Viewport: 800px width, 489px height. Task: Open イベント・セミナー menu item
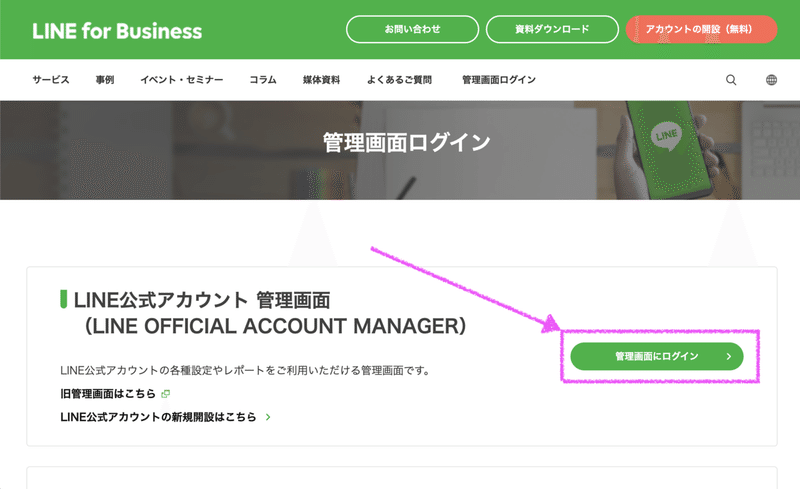click(x=182, y=80)
